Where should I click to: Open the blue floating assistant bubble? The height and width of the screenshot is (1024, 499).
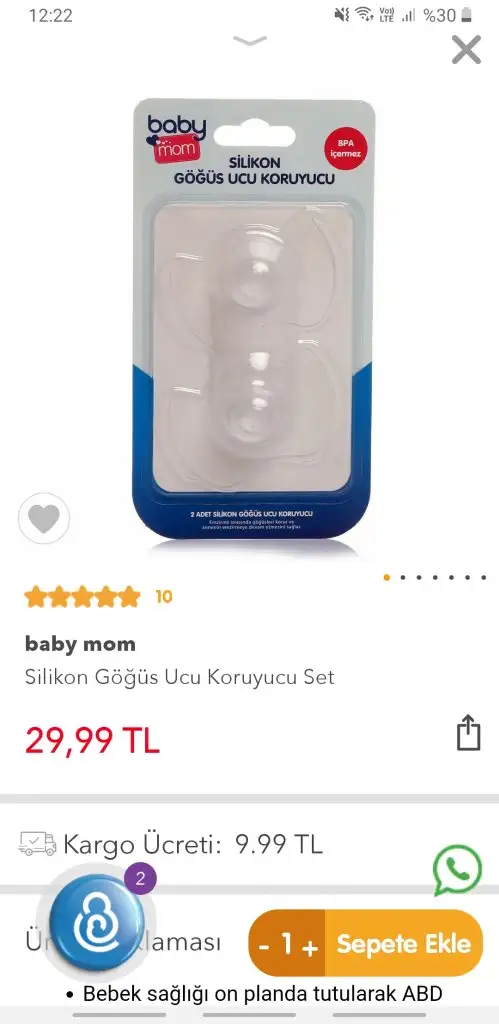(97, 922)
